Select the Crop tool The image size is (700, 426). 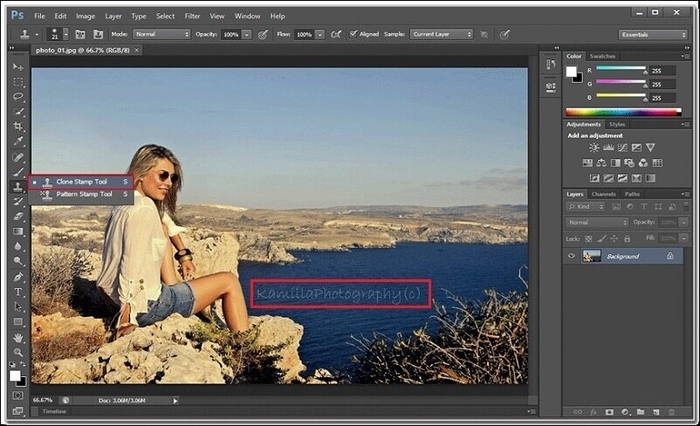pyautogui.click(x=18, y=127)
